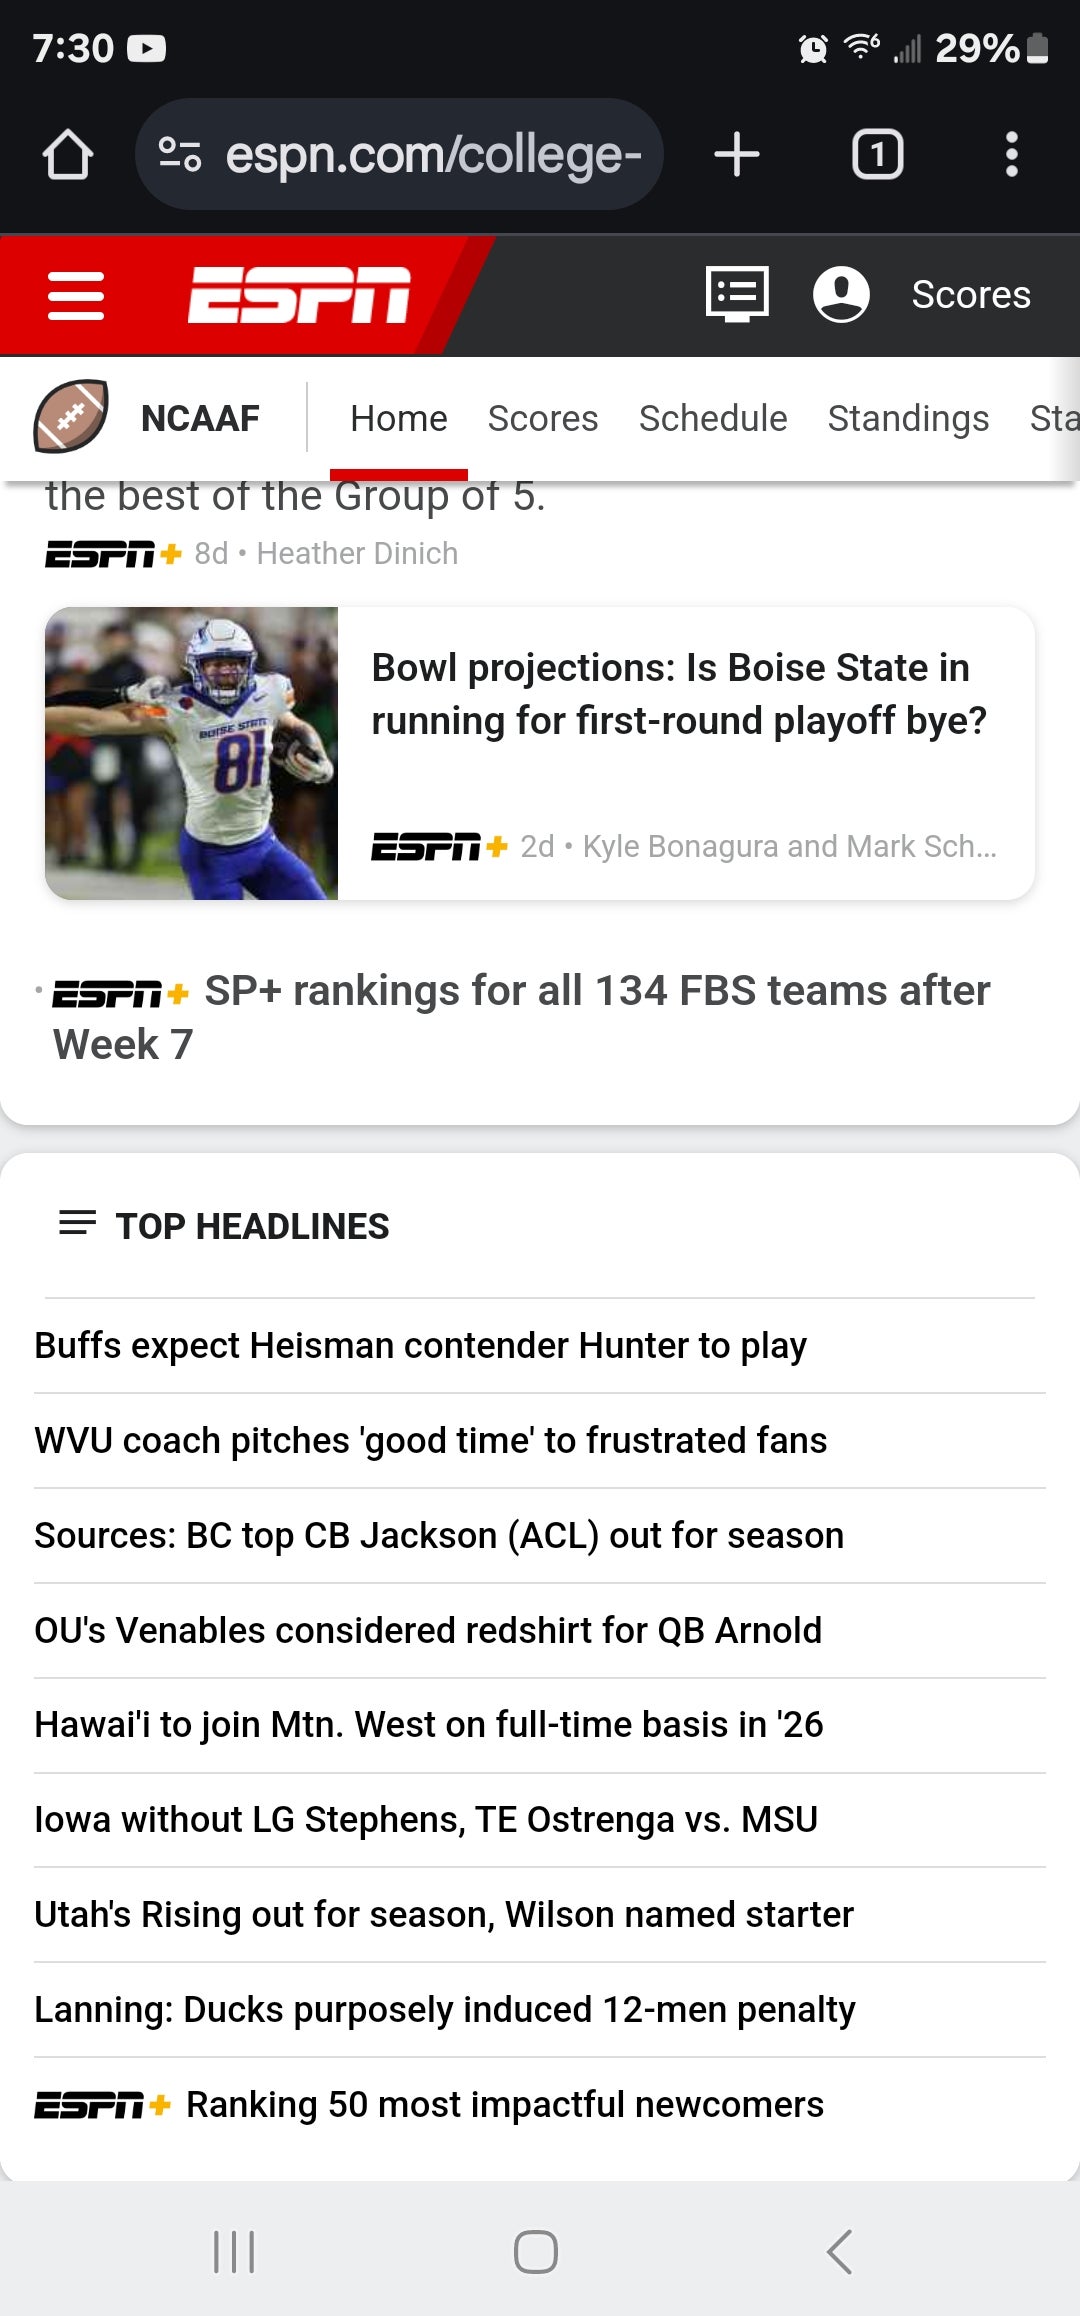Open the Boise State player thumbnail
The width and height of the screenshot is (1080, 2316).
[x=192, y=753]
